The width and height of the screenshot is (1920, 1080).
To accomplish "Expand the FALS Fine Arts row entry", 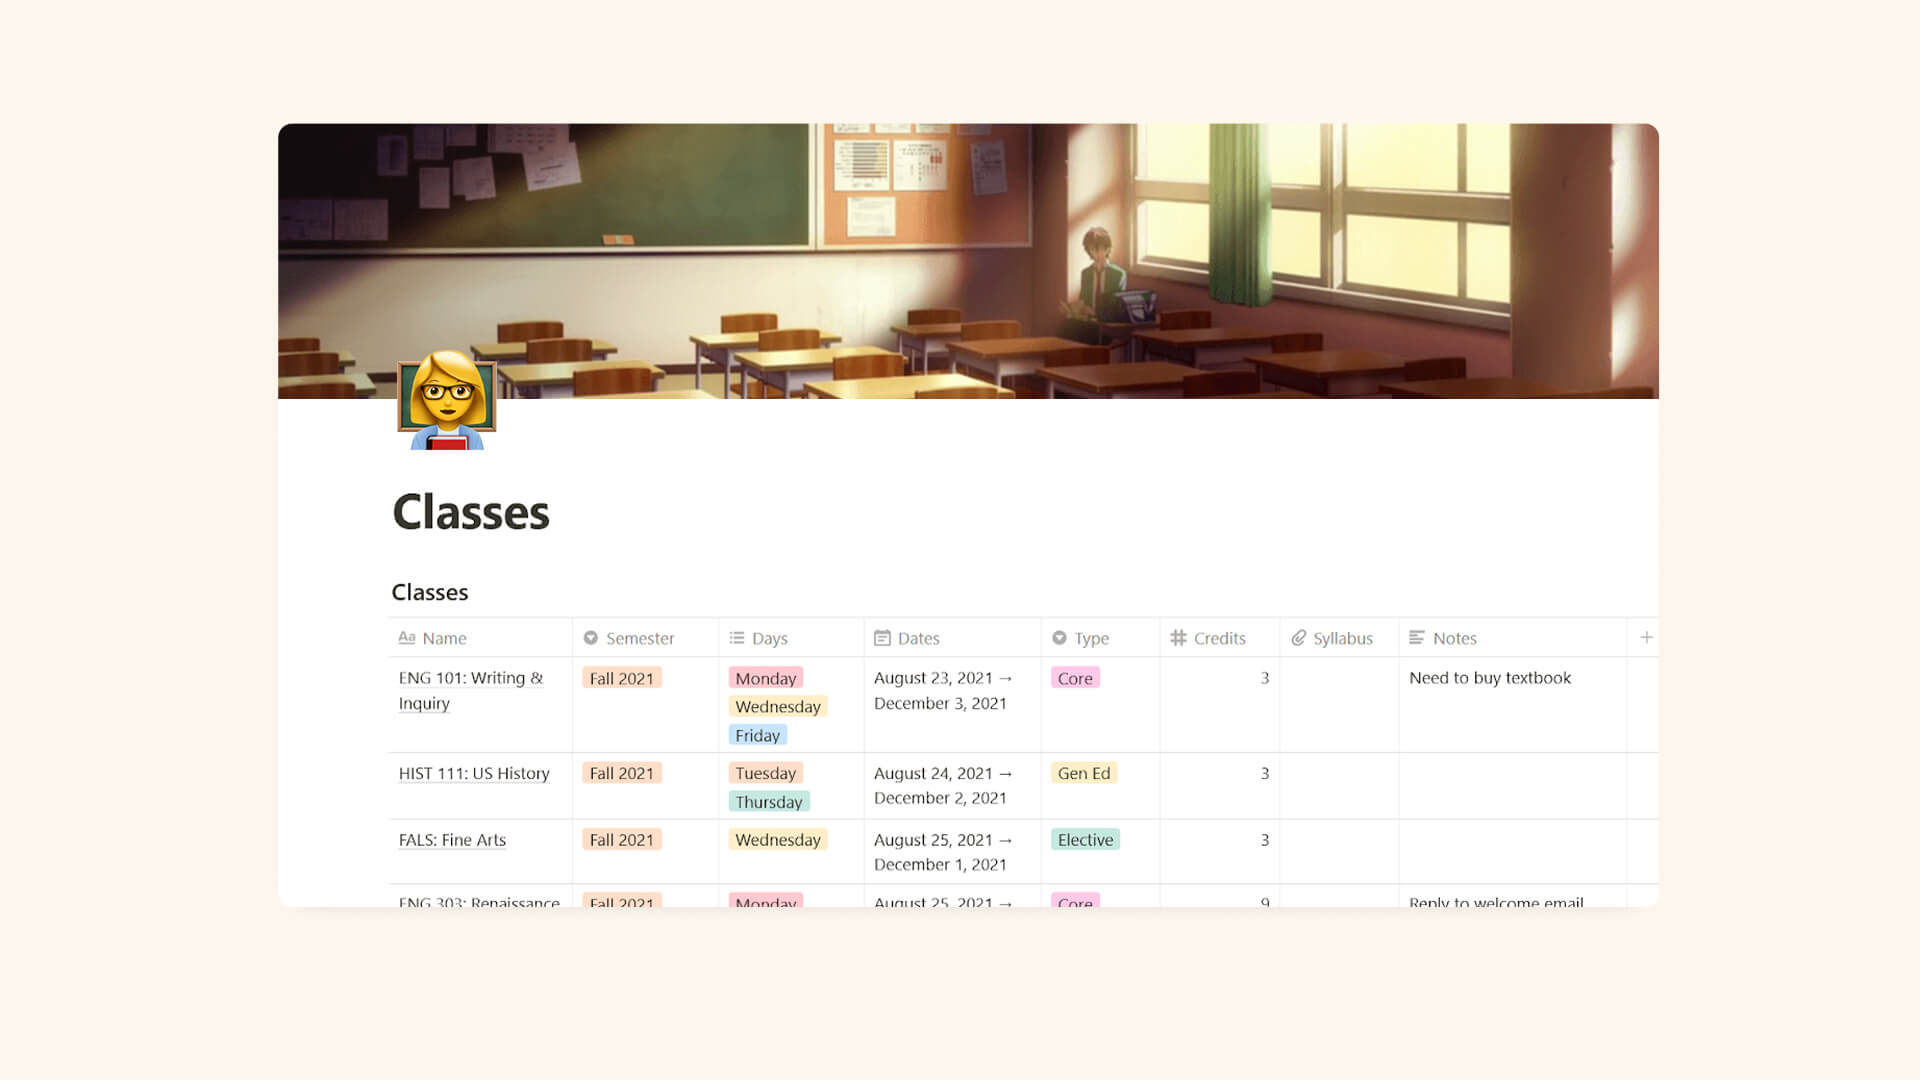I will pyautogui.click(x=452, y=839).
